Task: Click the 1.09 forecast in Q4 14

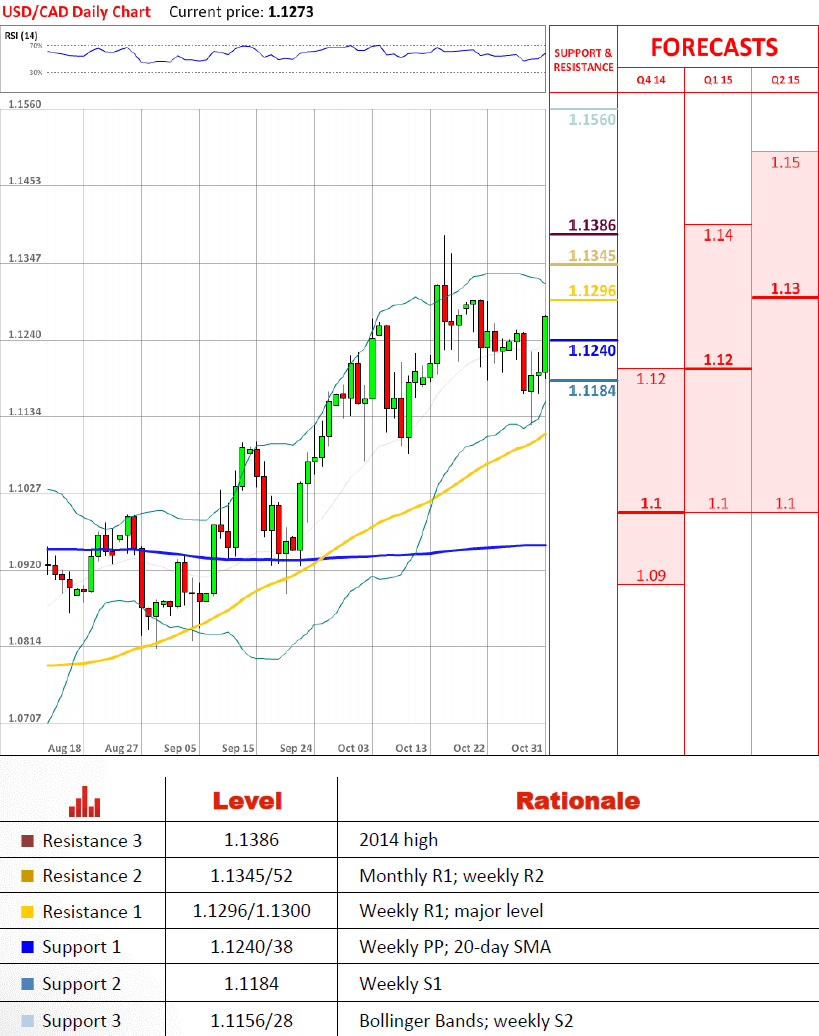Action: click(651, 575)
